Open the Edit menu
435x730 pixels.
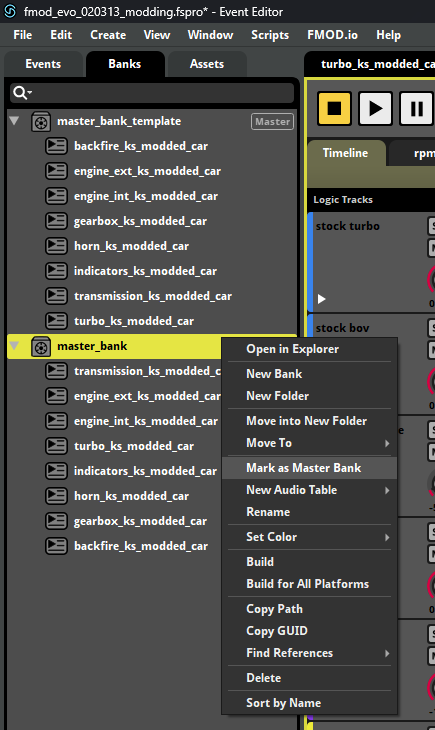pos(61,35)
